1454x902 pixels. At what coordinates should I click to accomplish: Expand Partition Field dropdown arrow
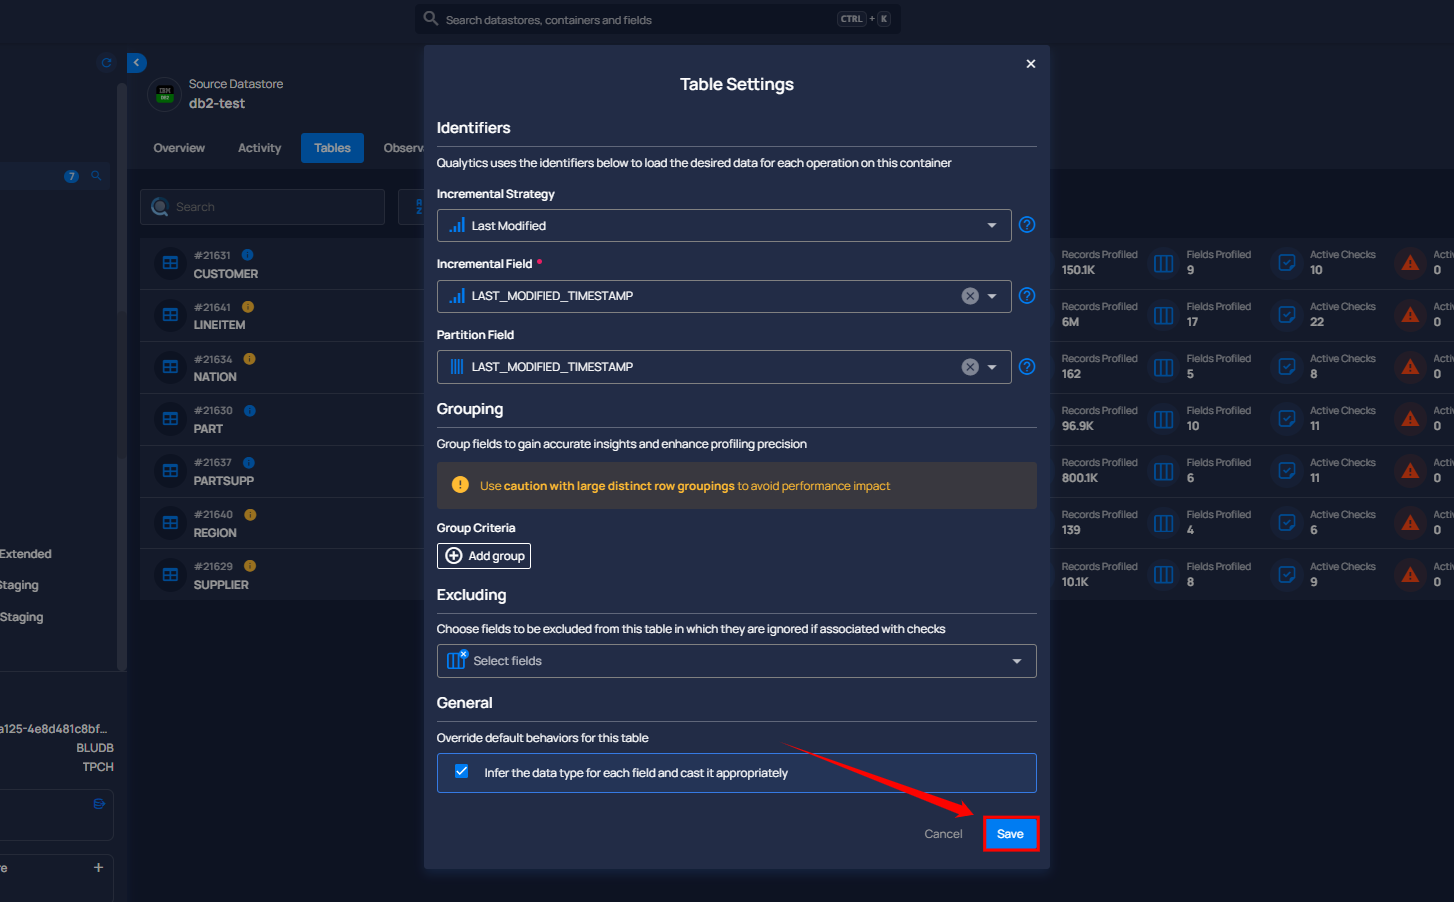[992, 367]
